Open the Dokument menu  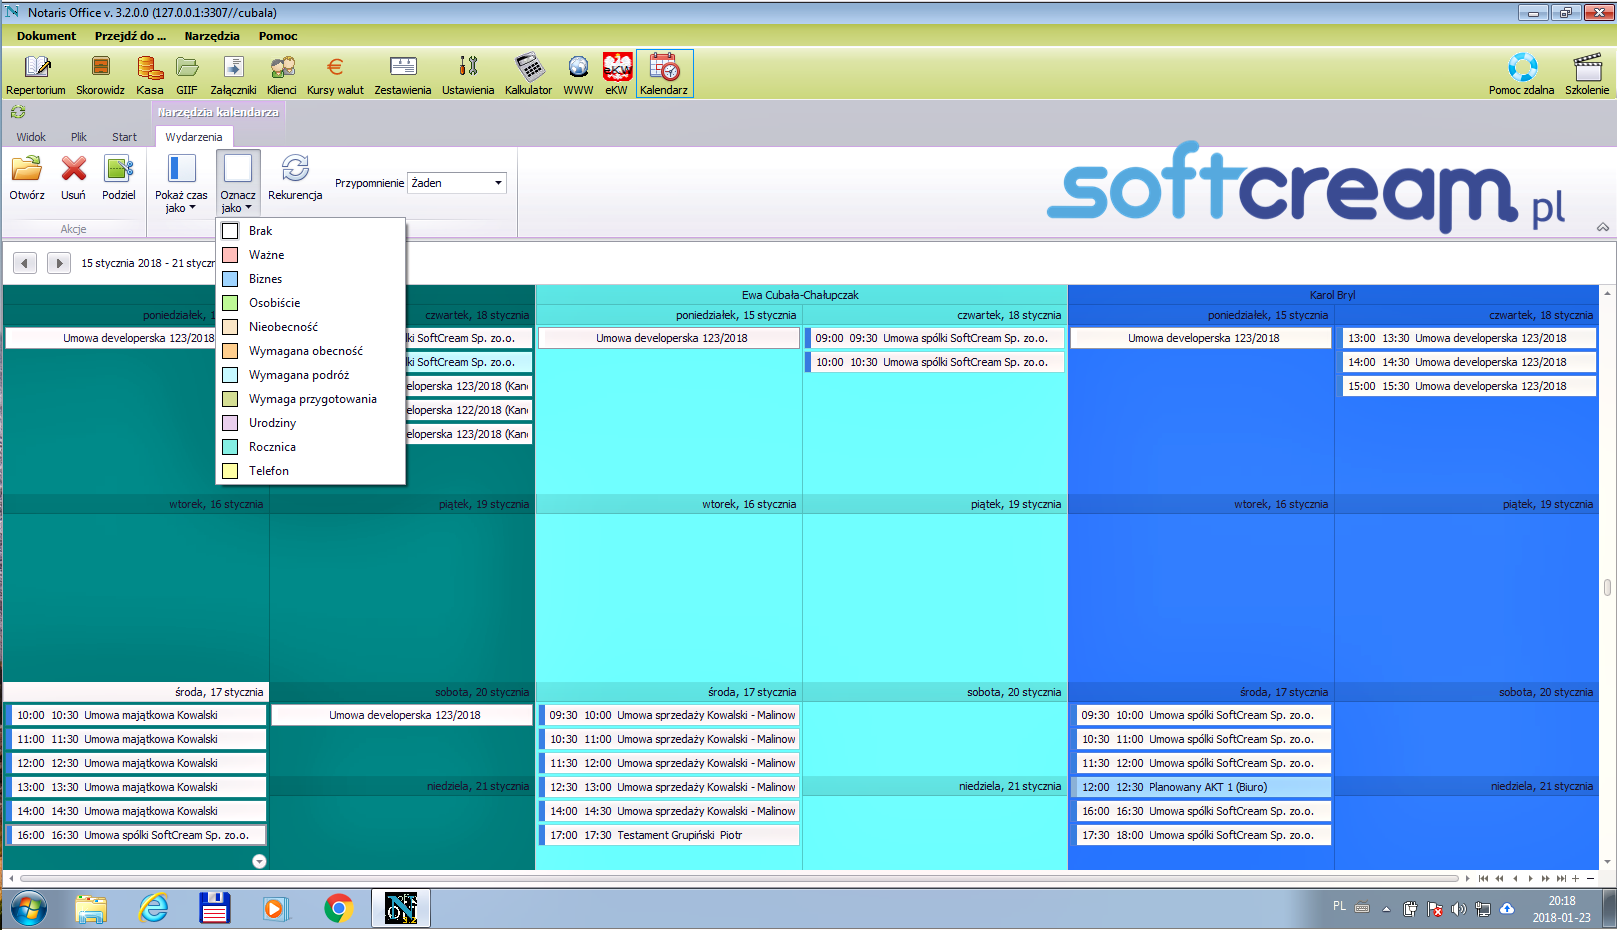point(46,36)
